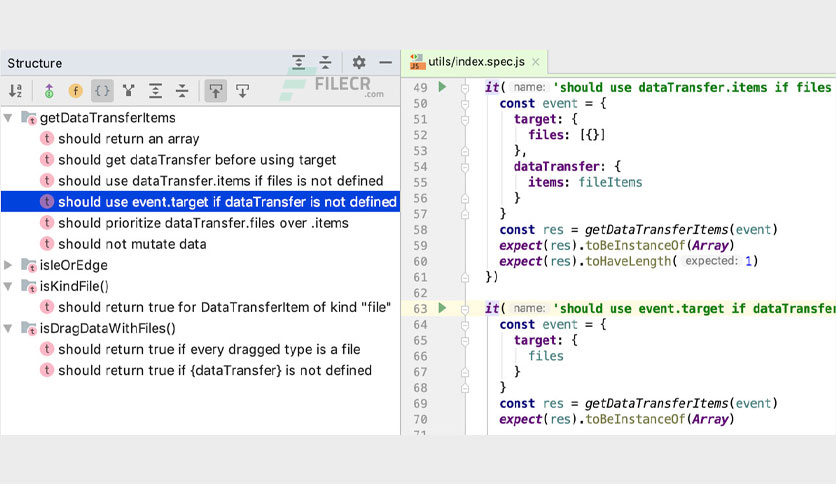The width and height of the screenshot is (836, 484).
Task: Toggle Autoscroll from Source button
Action: tap(243, 91)
